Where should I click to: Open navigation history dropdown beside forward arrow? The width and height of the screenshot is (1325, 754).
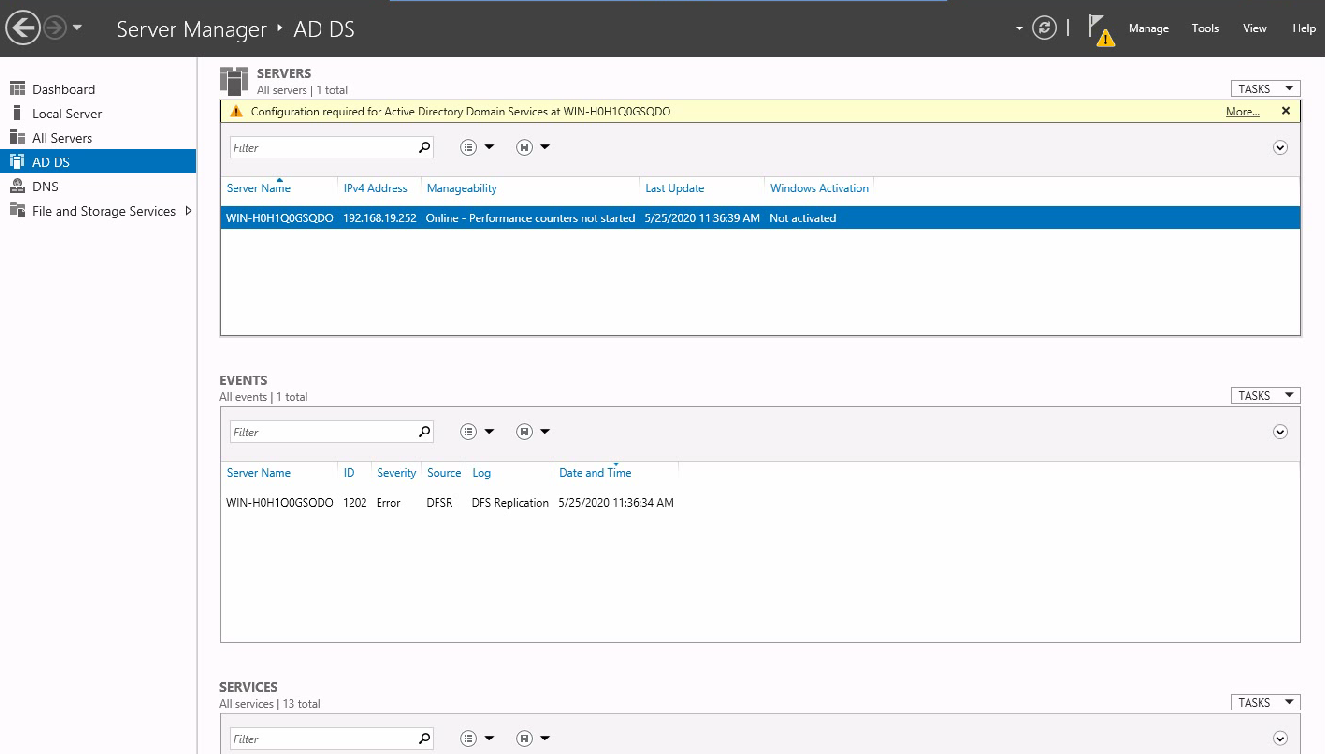[x=78, y=29]
